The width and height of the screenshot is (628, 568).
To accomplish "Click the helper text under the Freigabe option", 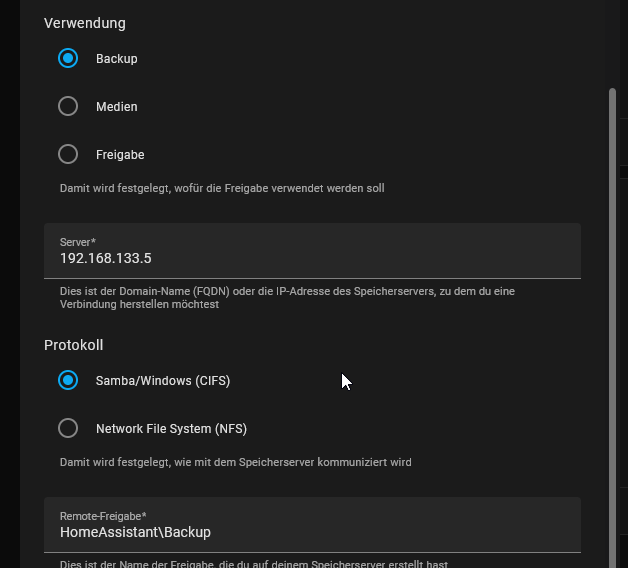I will (x=222, y=188).
